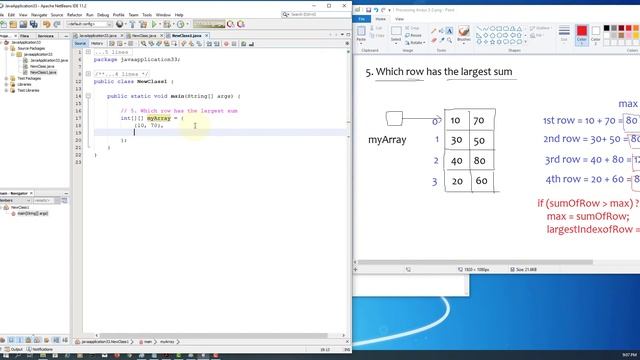
Task: Open the Refactor menu in NetBeans
Action: [74, 15]
